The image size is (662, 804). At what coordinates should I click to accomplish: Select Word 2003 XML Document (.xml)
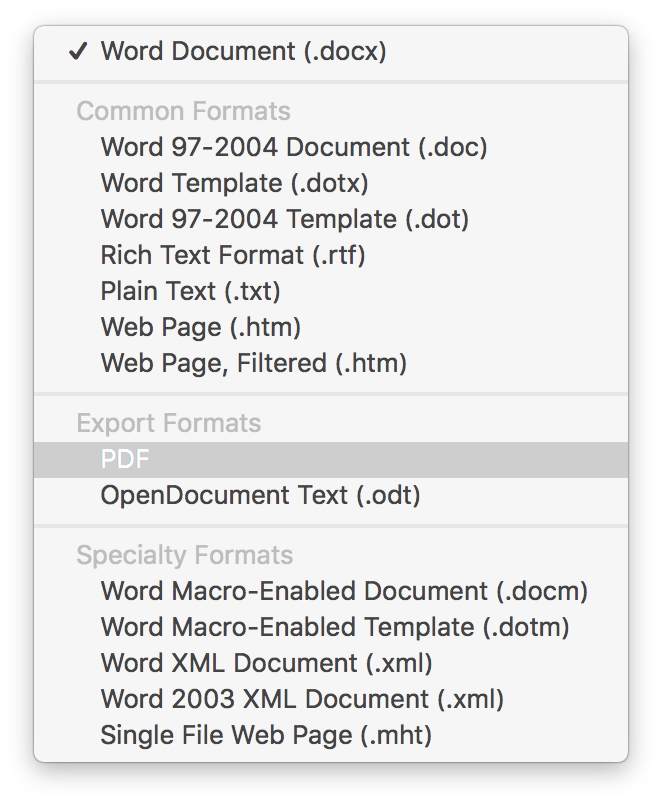[x=331, y=698]
